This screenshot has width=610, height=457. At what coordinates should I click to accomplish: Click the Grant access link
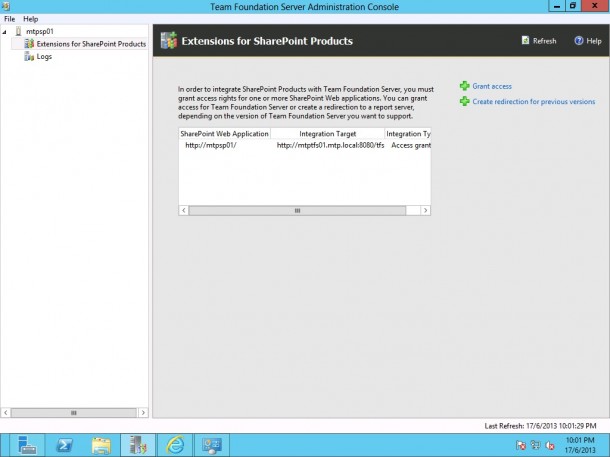click(x=492, y=86)
